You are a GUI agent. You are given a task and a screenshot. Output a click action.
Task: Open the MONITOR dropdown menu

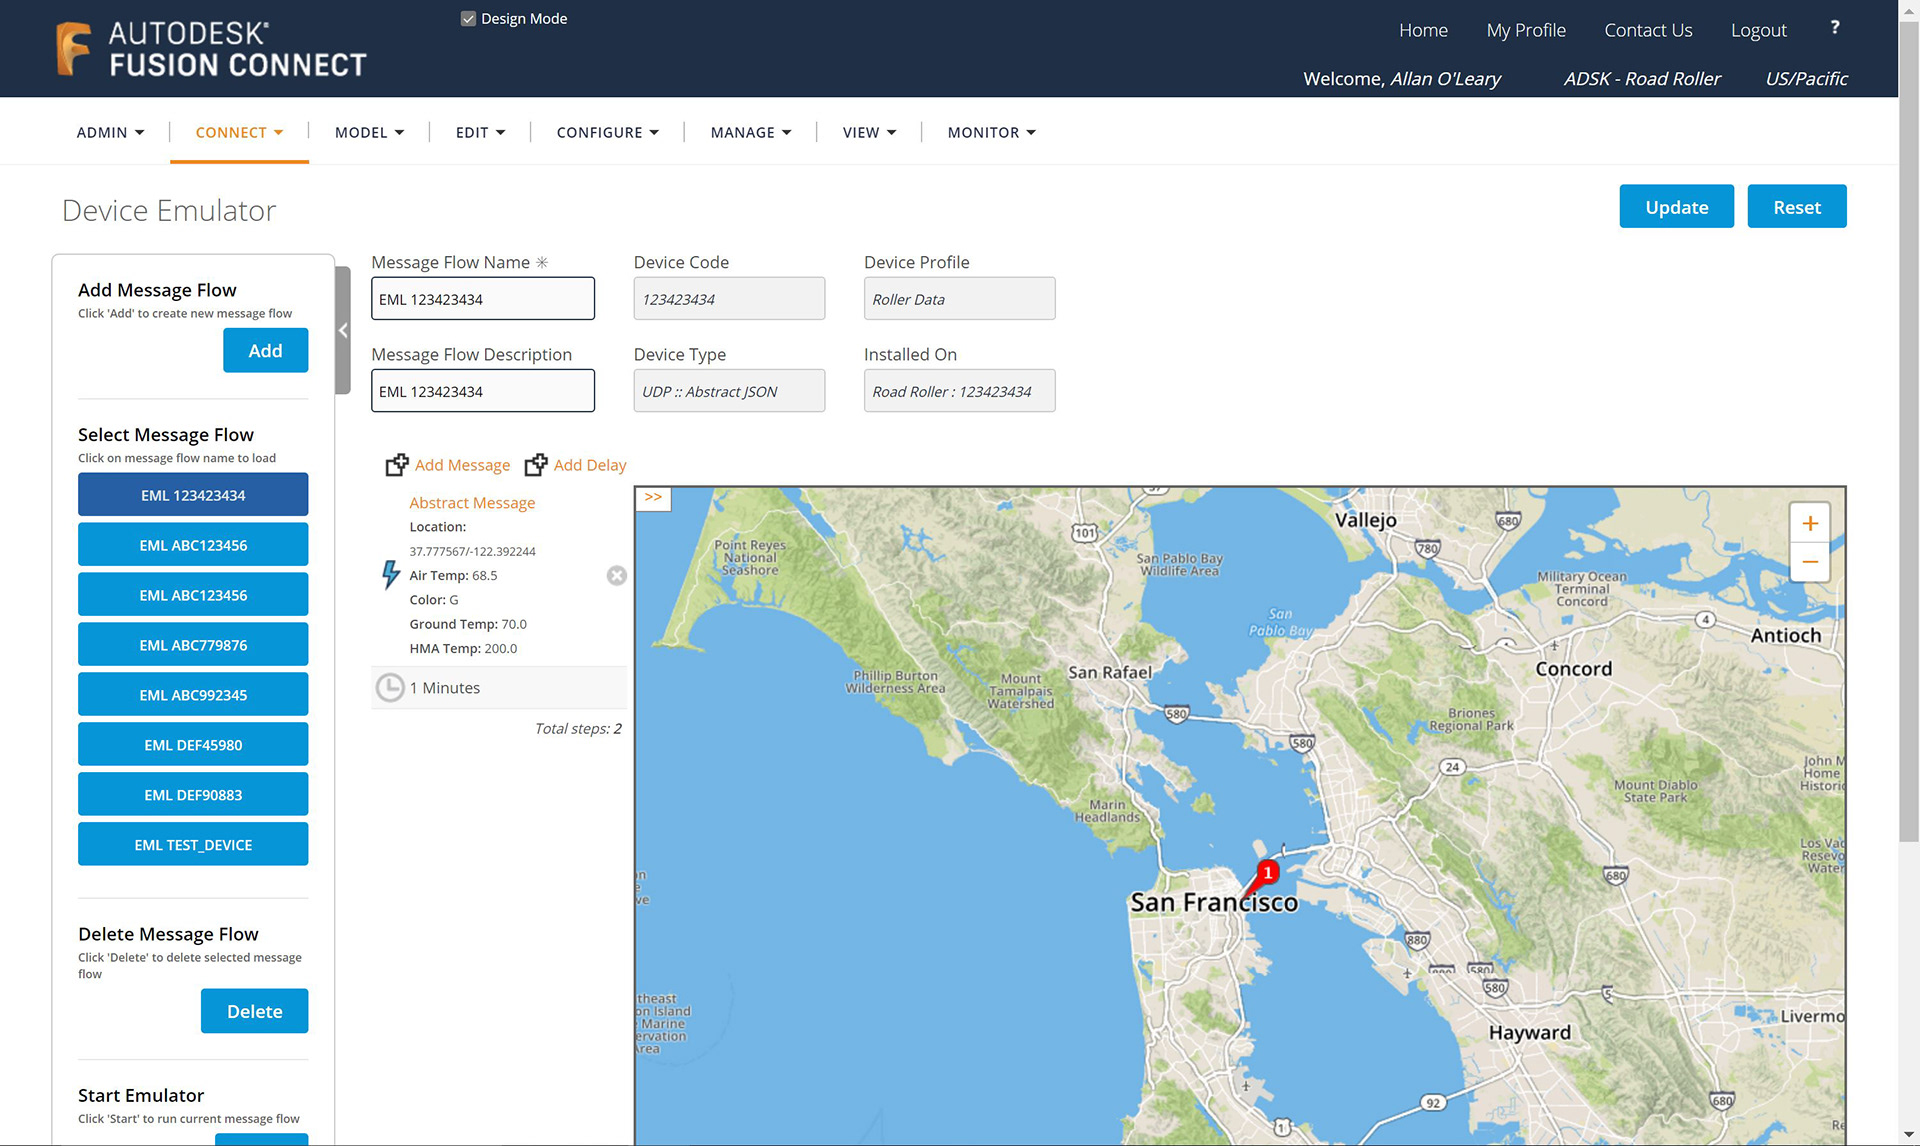point(991,132)
